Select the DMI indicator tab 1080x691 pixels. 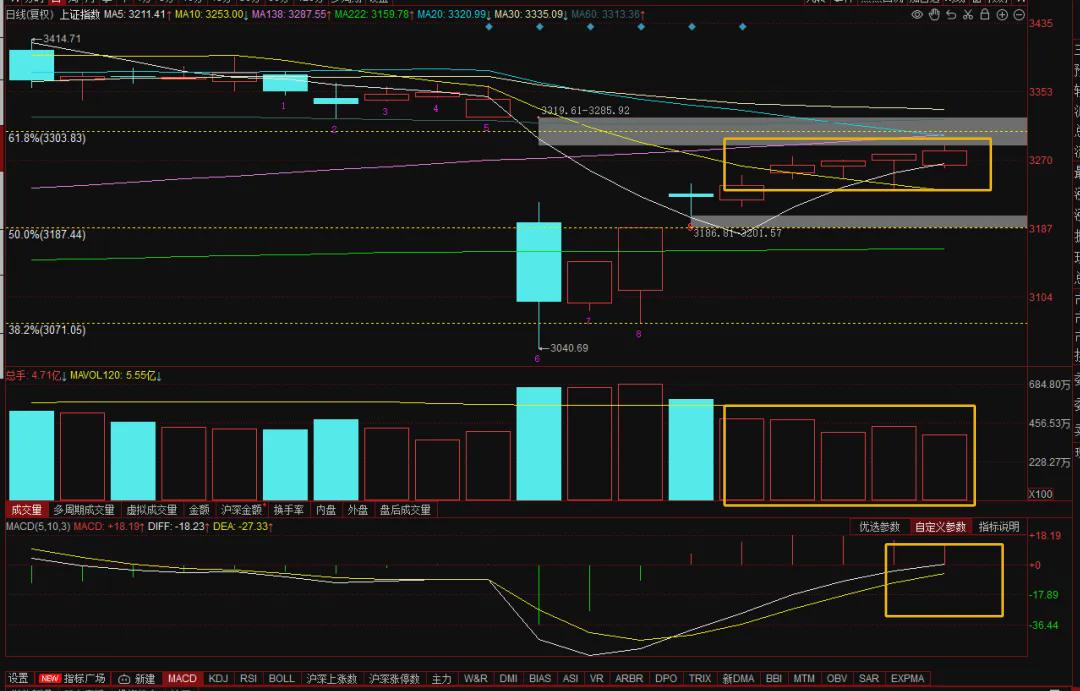point(508,679)
